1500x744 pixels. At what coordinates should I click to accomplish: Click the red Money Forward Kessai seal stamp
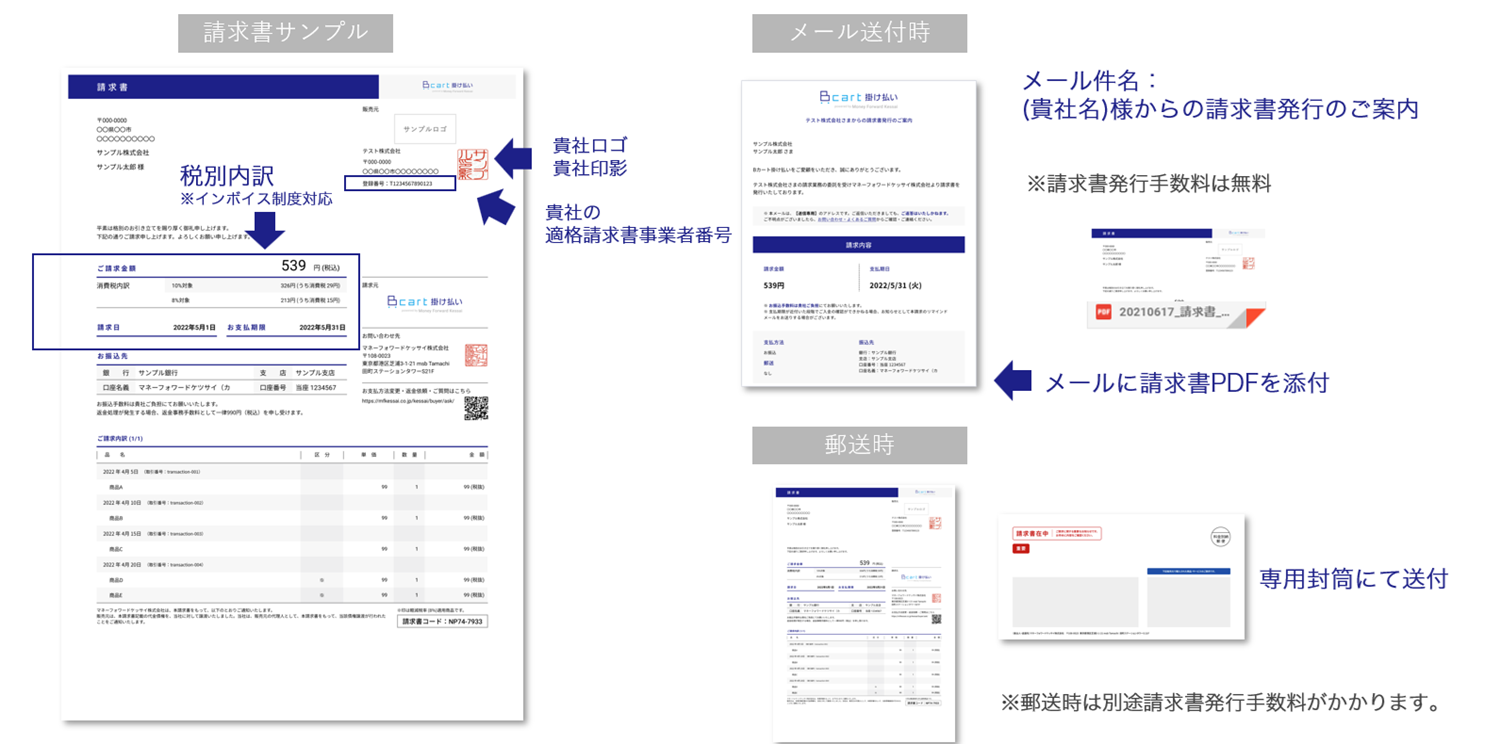(x=475, y=357)
